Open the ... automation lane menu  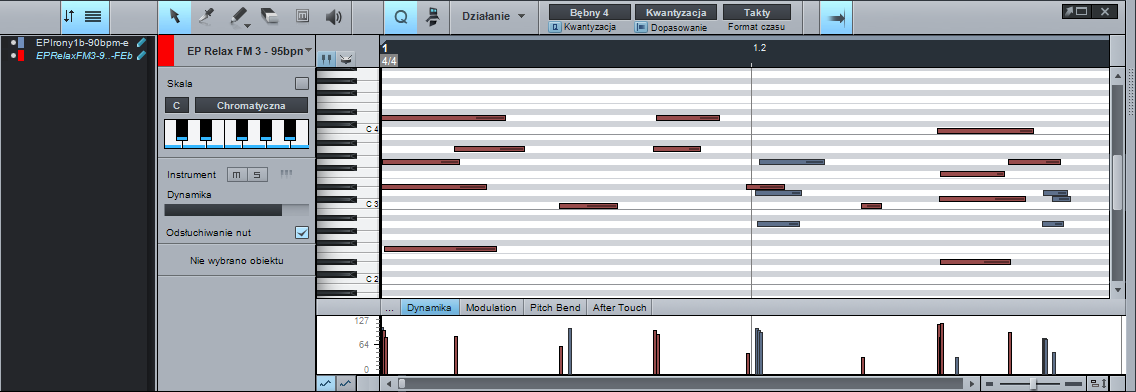click(390, 307)
